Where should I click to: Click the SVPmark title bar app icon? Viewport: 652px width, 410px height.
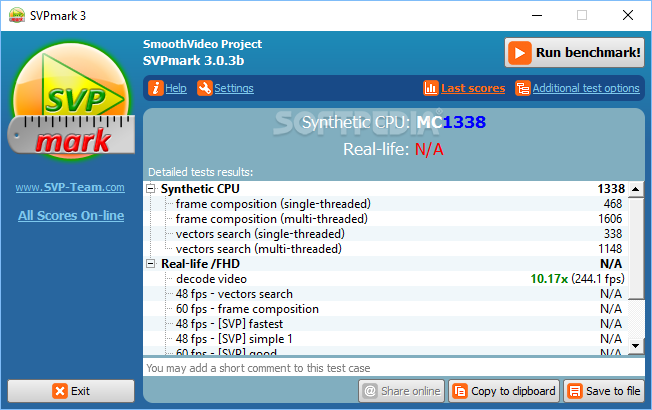click(x=17, y=15)
